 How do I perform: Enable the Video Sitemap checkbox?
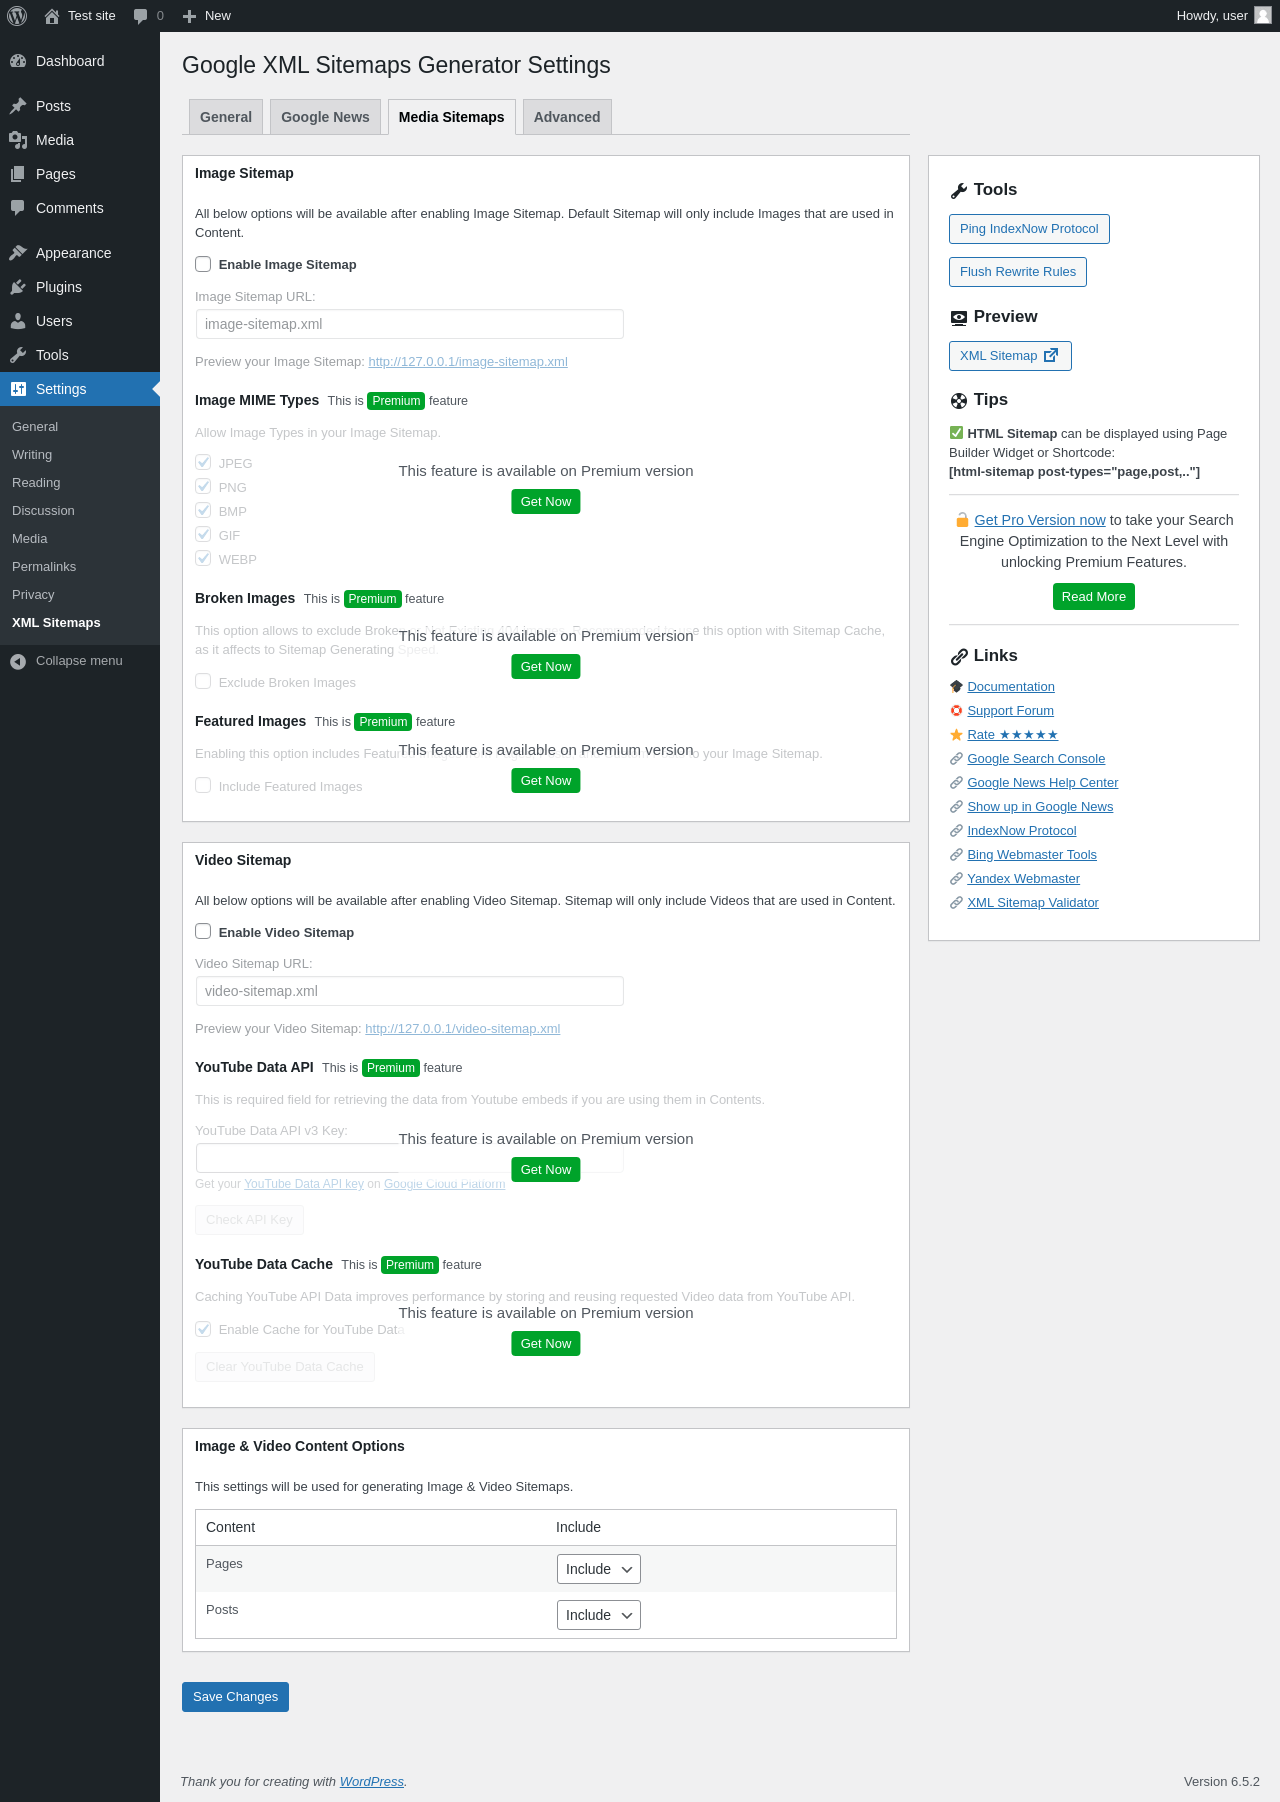[203, 931]
